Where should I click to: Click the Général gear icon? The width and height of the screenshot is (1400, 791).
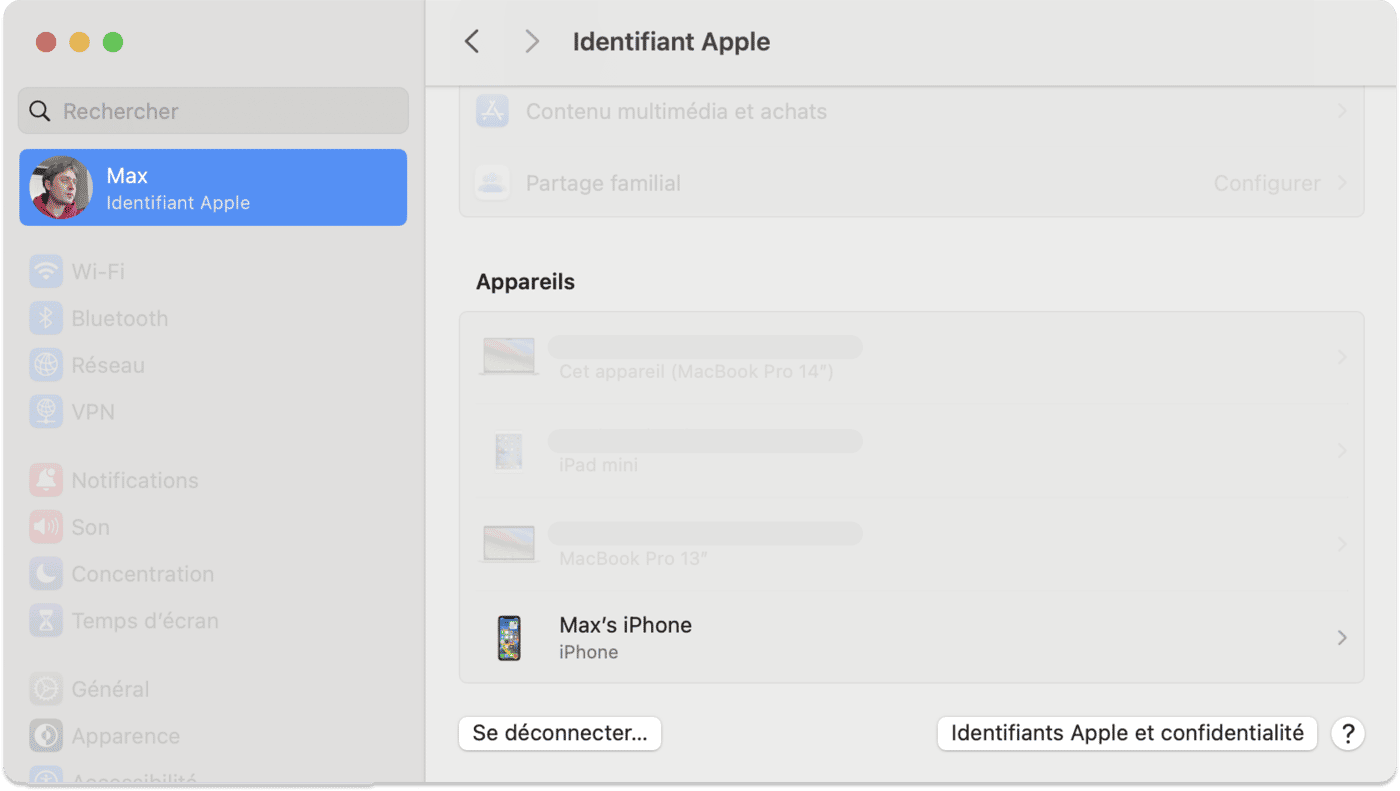(46, 689)
